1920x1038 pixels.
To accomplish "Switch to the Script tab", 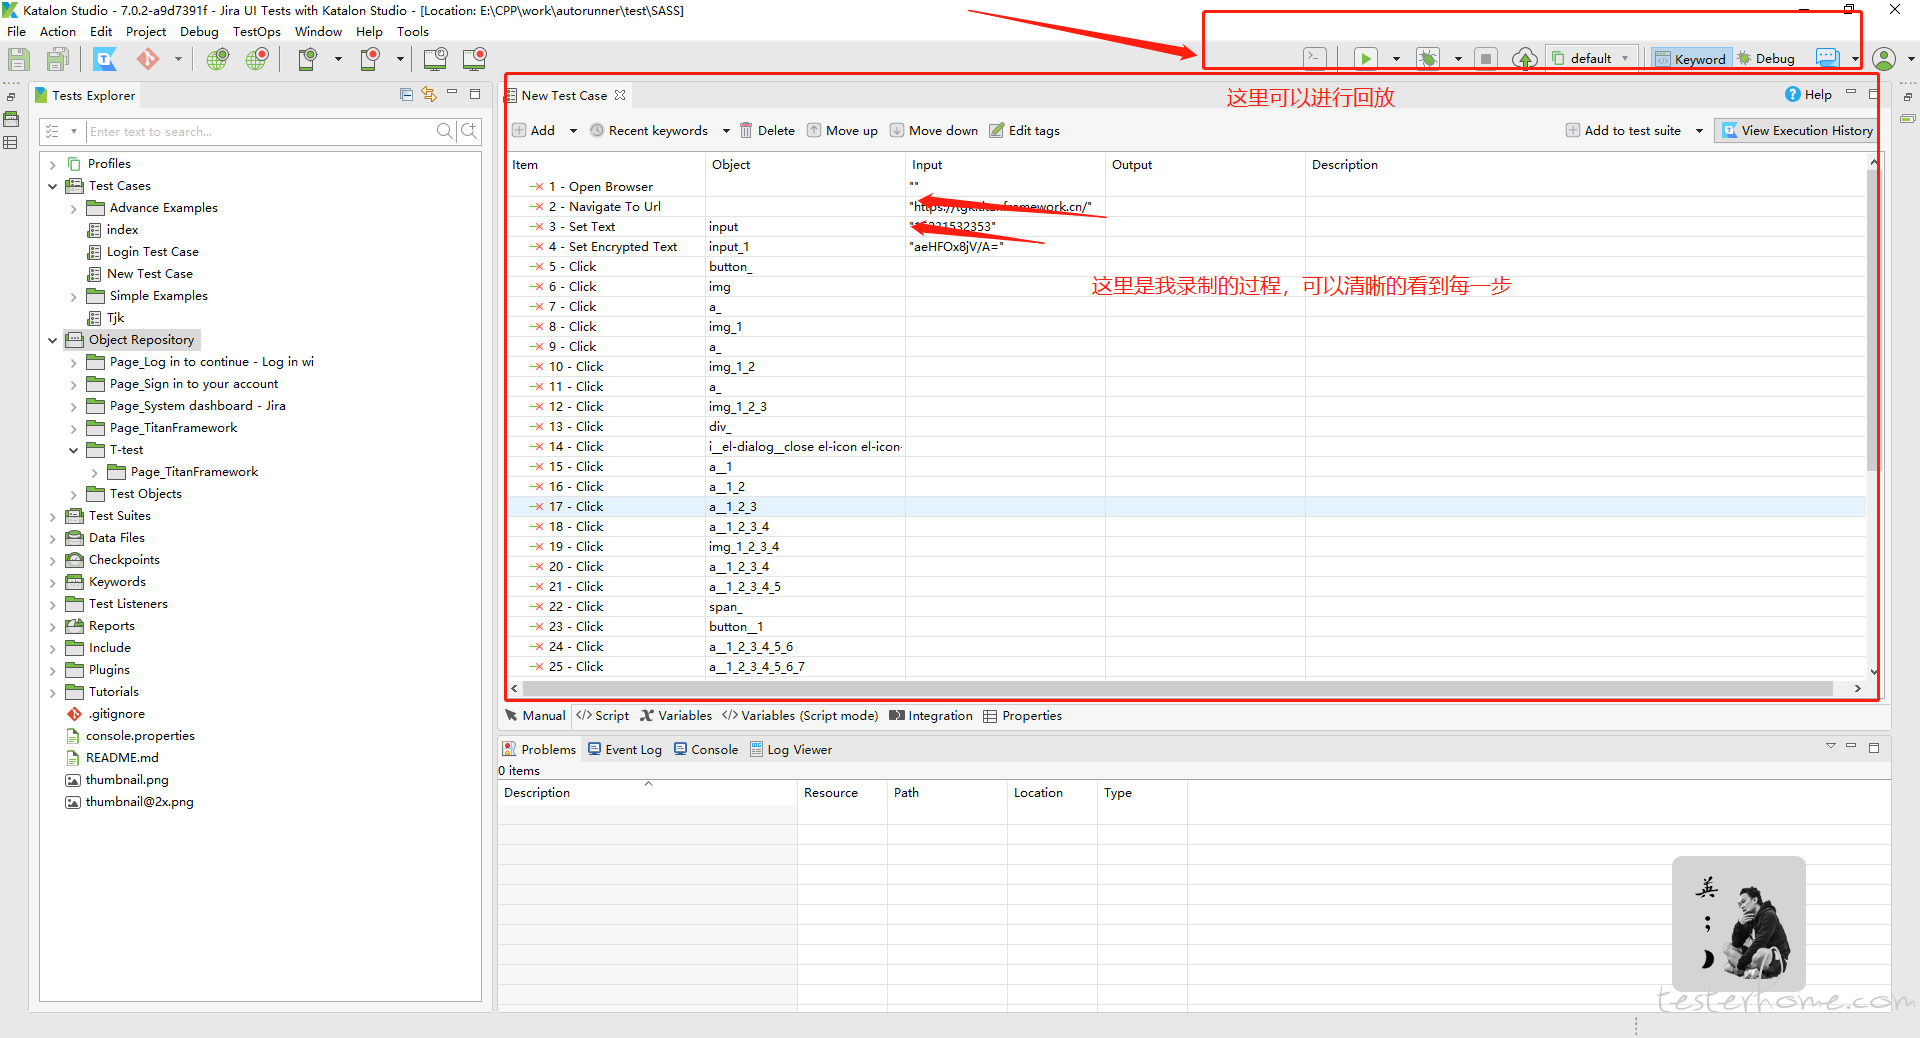I will pyautogui.click(x=602, y=716).
